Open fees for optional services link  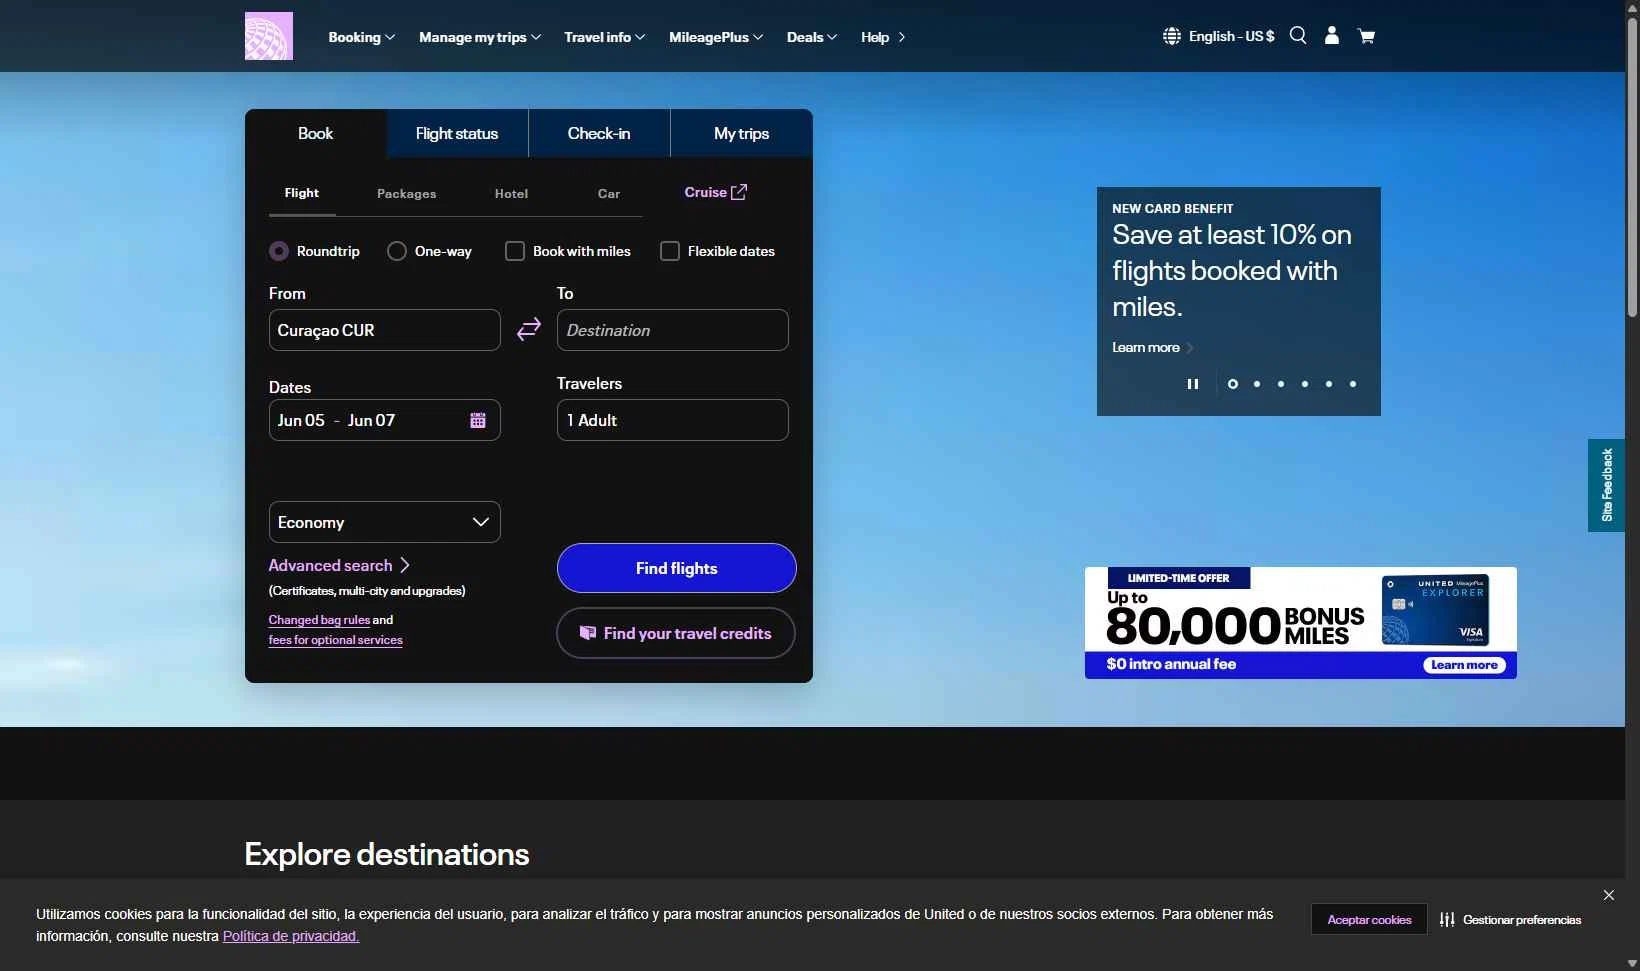336,640
